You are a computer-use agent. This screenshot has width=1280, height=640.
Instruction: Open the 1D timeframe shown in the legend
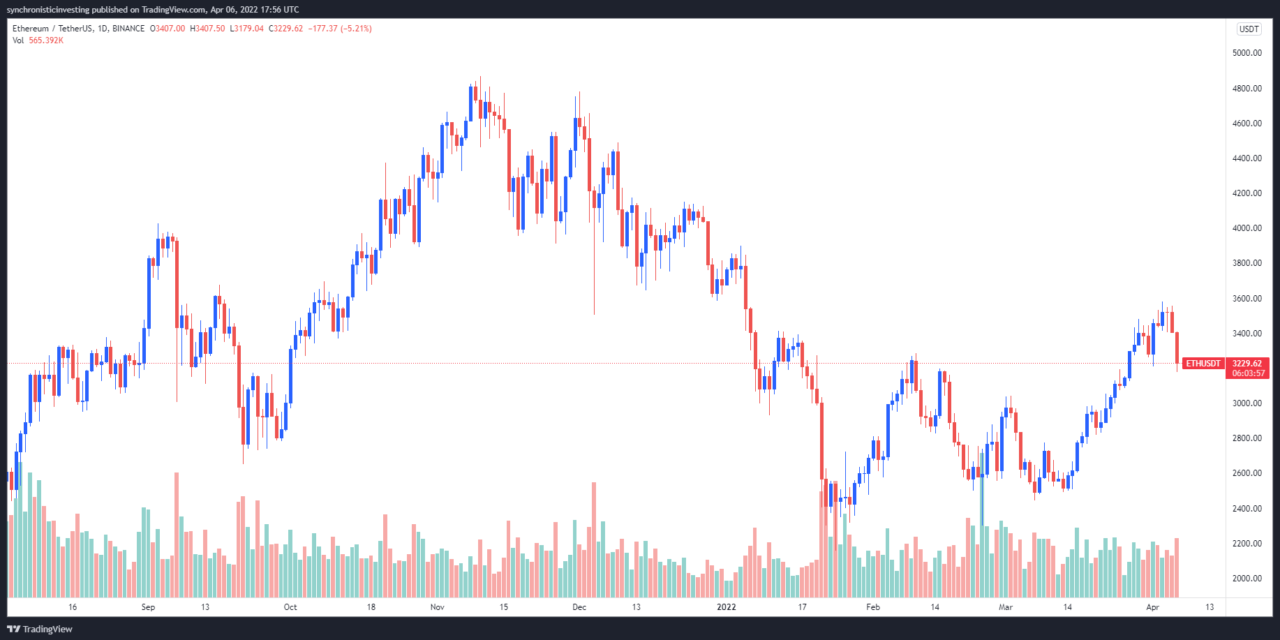tap(100, 29)
